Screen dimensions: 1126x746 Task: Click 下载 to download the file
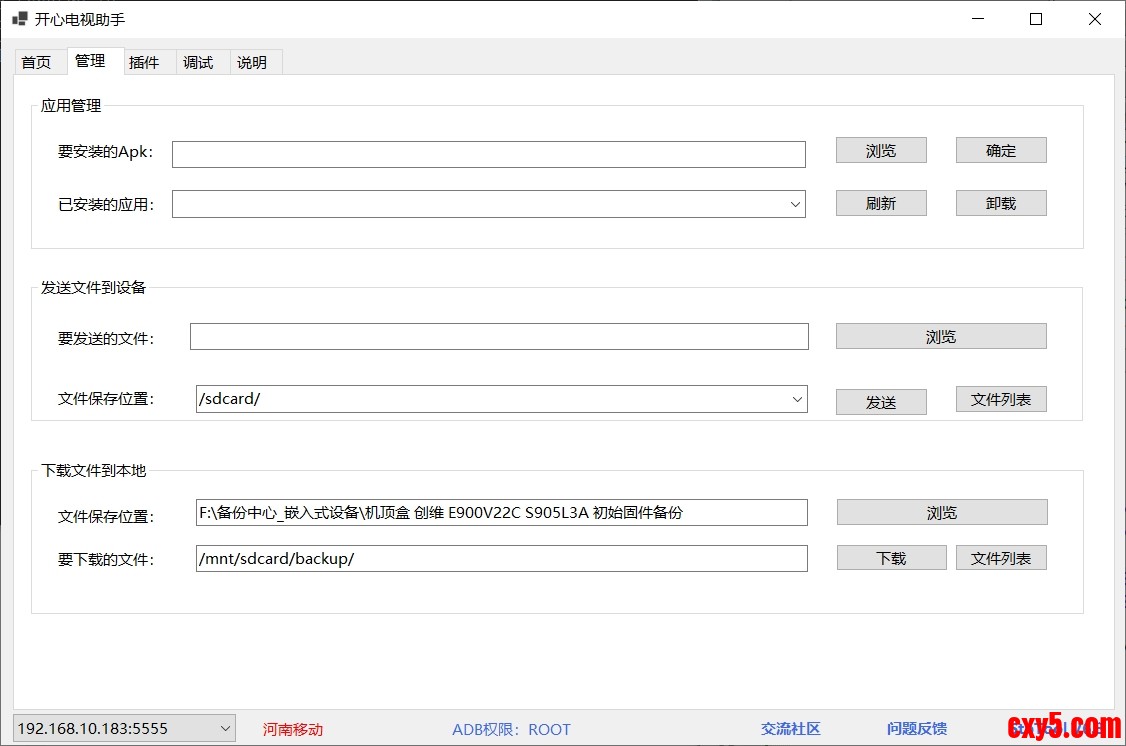891,558
